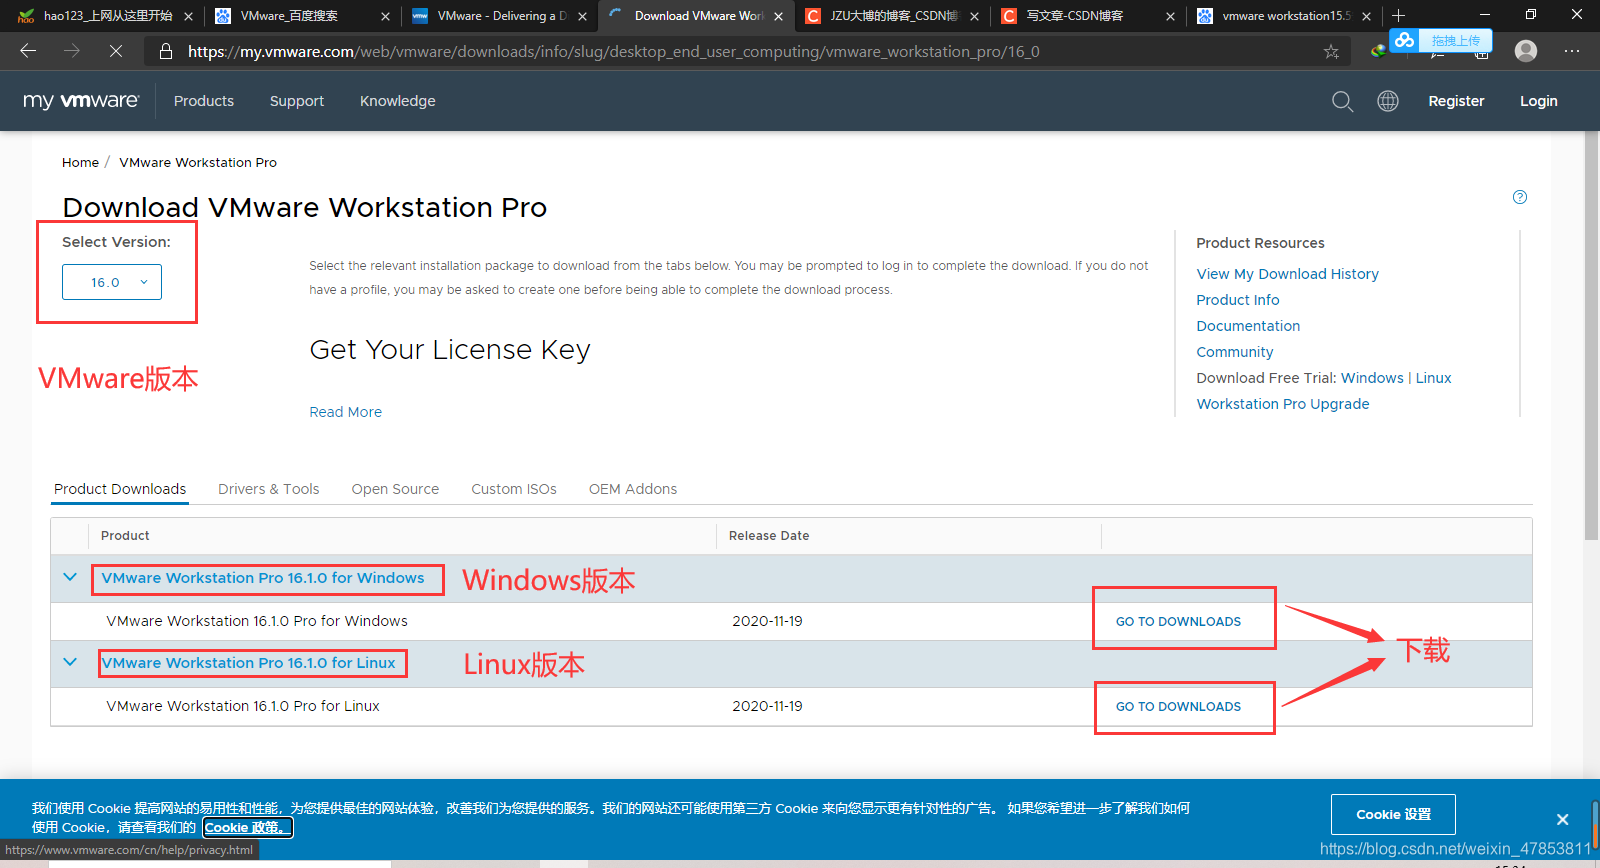Switch to the OEM Addons tab
1600x868 pixels.
coord(633,489)
